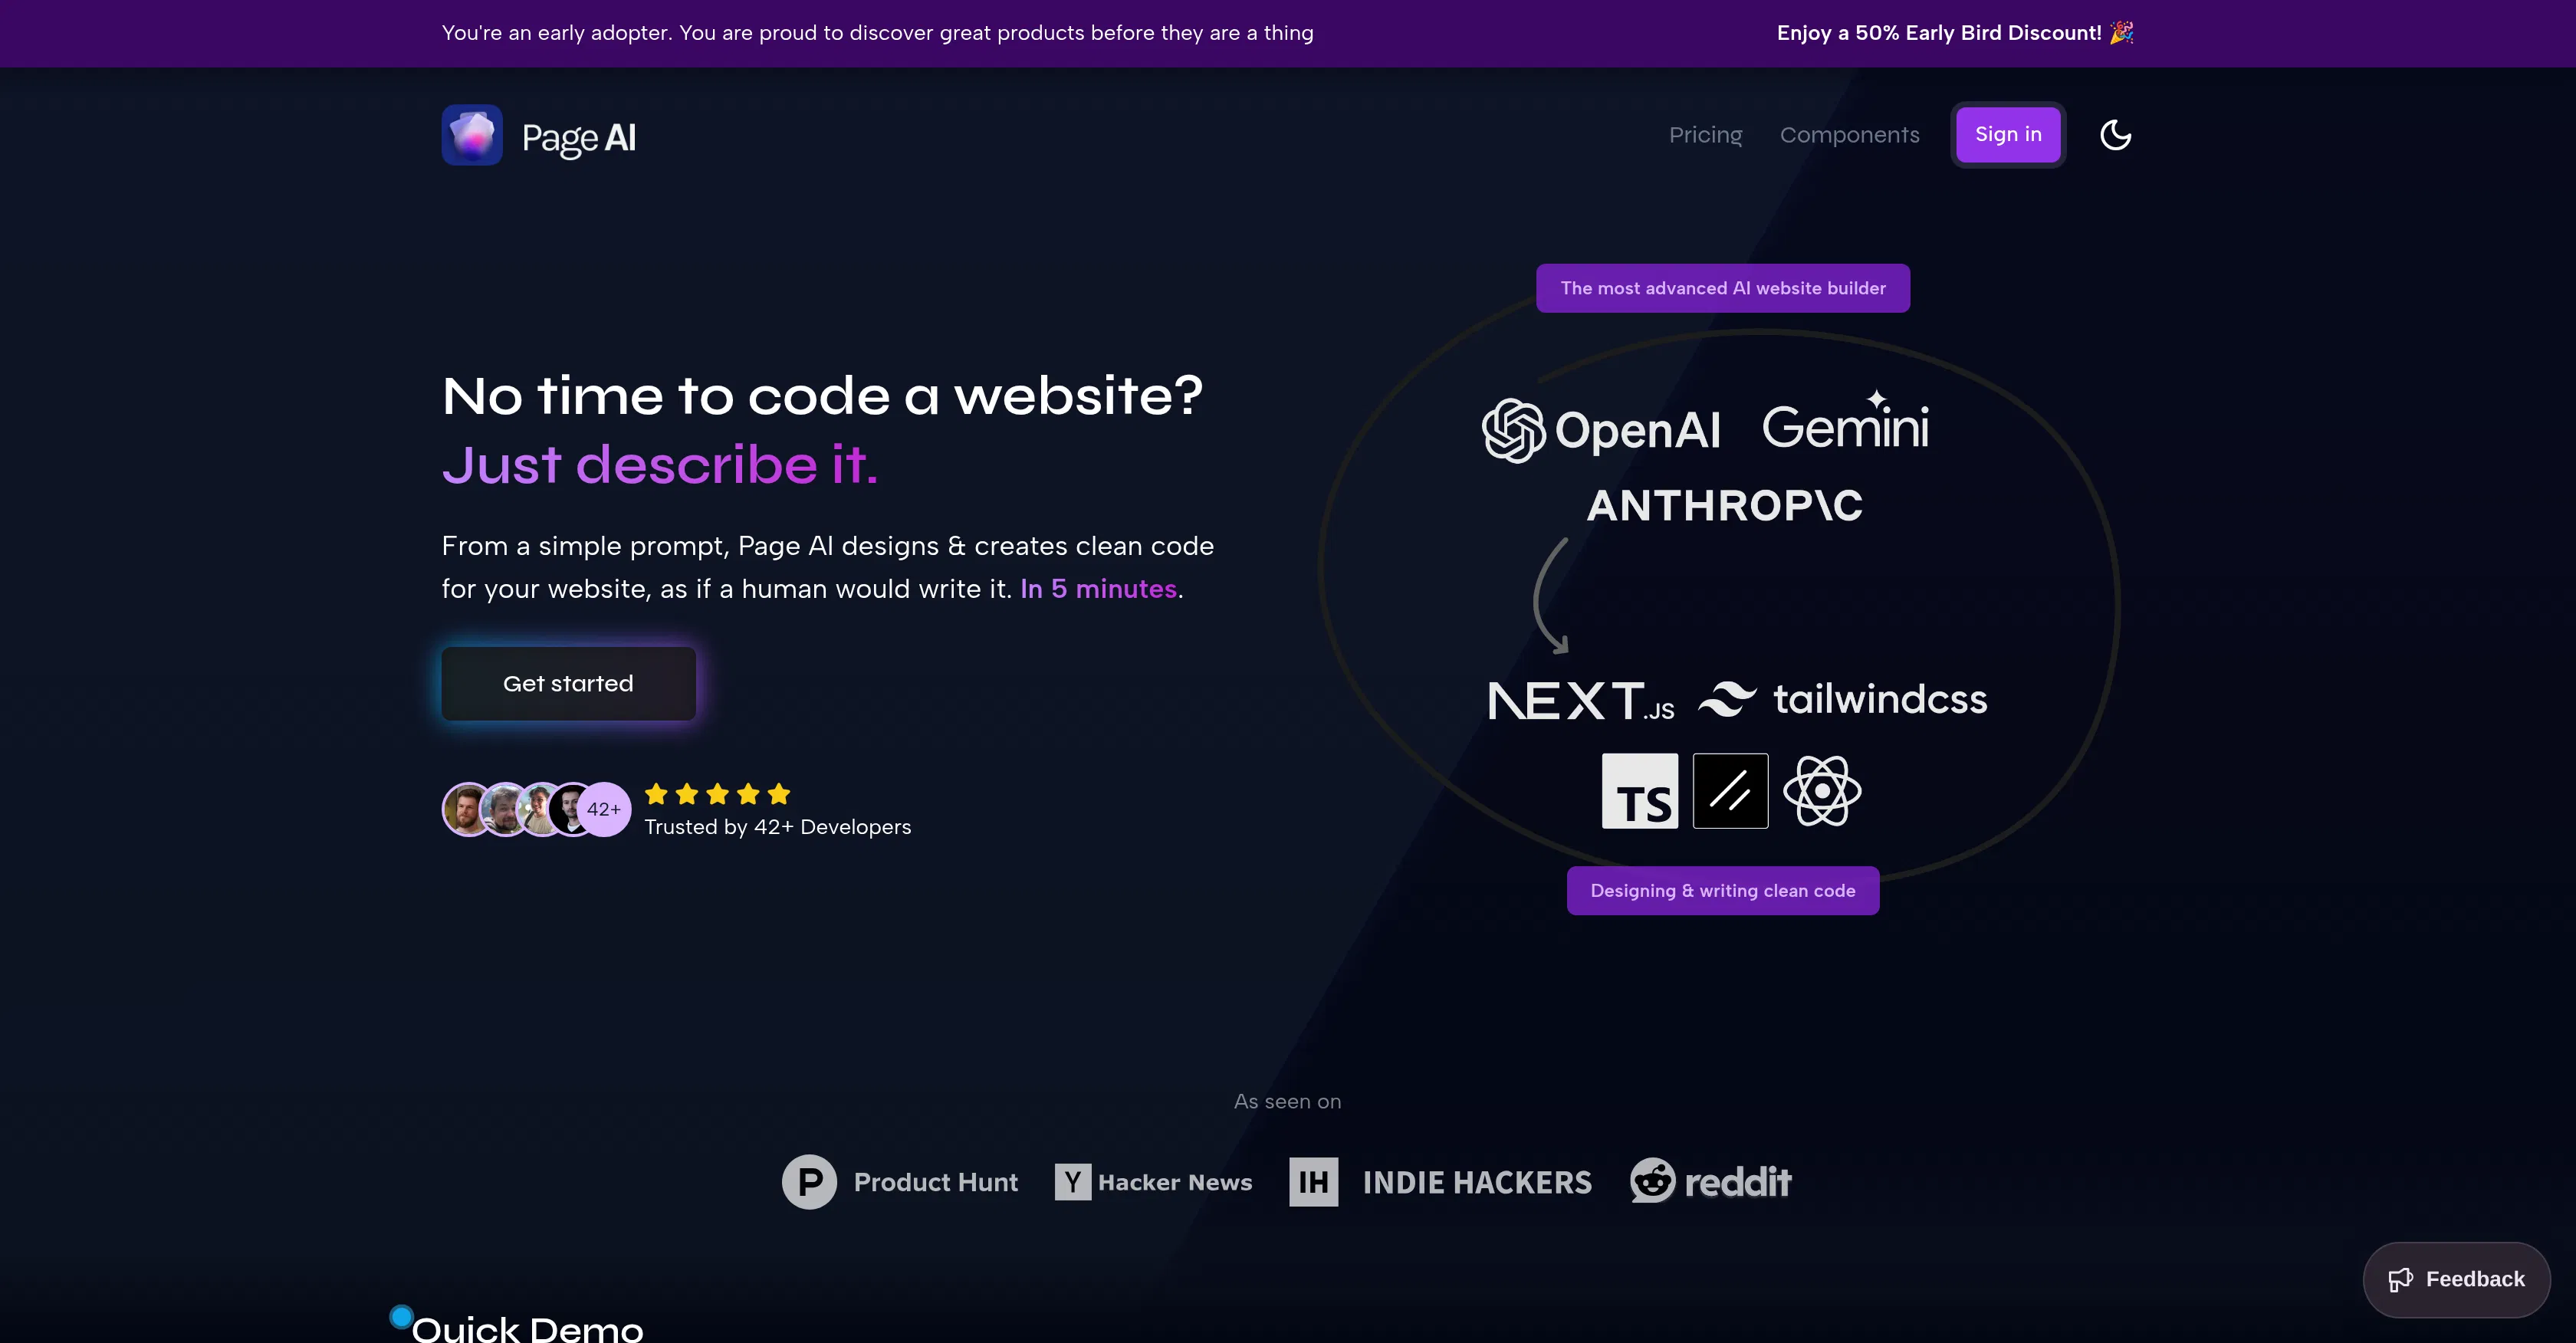
Task: Click the 42+ developers avatar group
Action: [x=535, y=809]
